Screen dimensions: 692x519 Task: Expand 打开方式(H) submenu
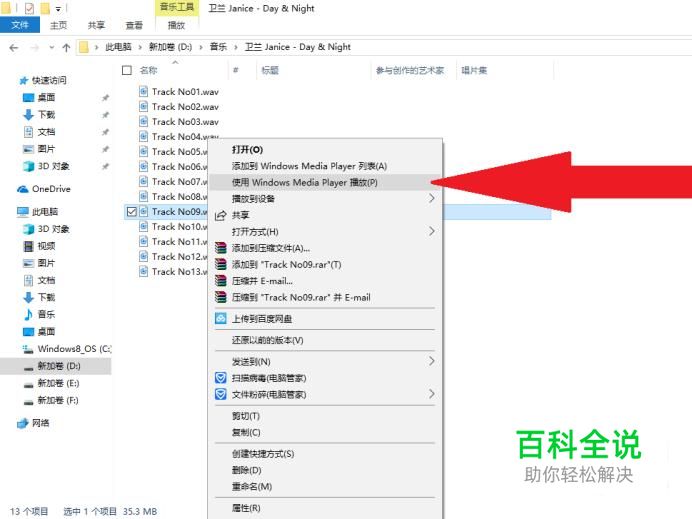pos(325,232)
